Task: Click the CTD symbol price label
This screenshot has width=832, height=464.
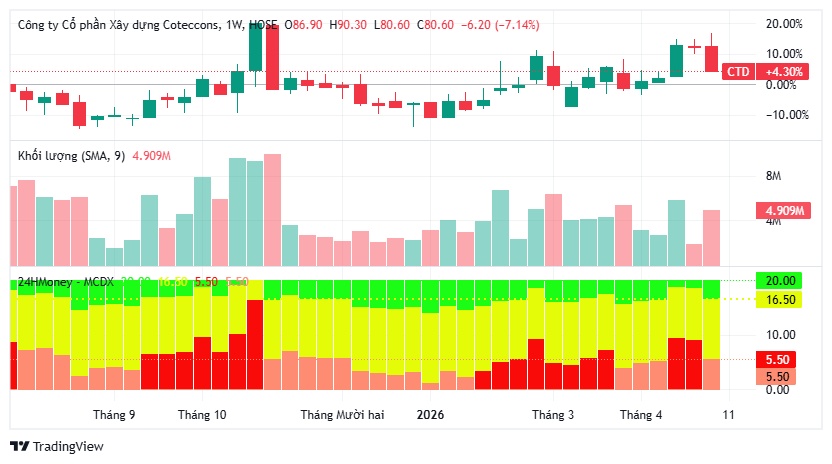Action: [x=738, y=72]
